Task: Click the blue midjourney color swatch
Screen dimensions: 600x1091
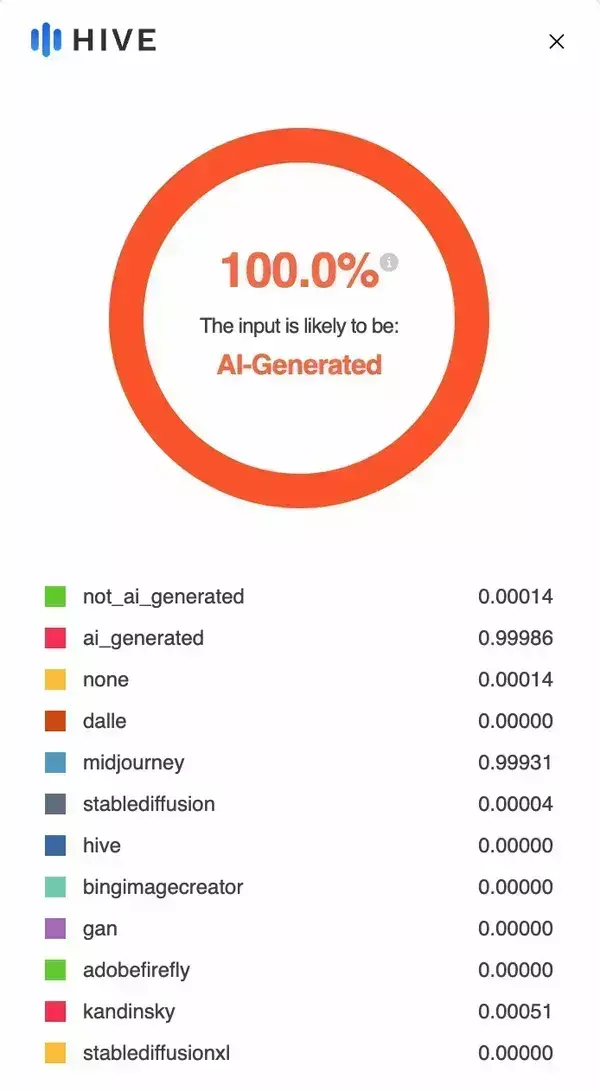Action: [55, 763]
